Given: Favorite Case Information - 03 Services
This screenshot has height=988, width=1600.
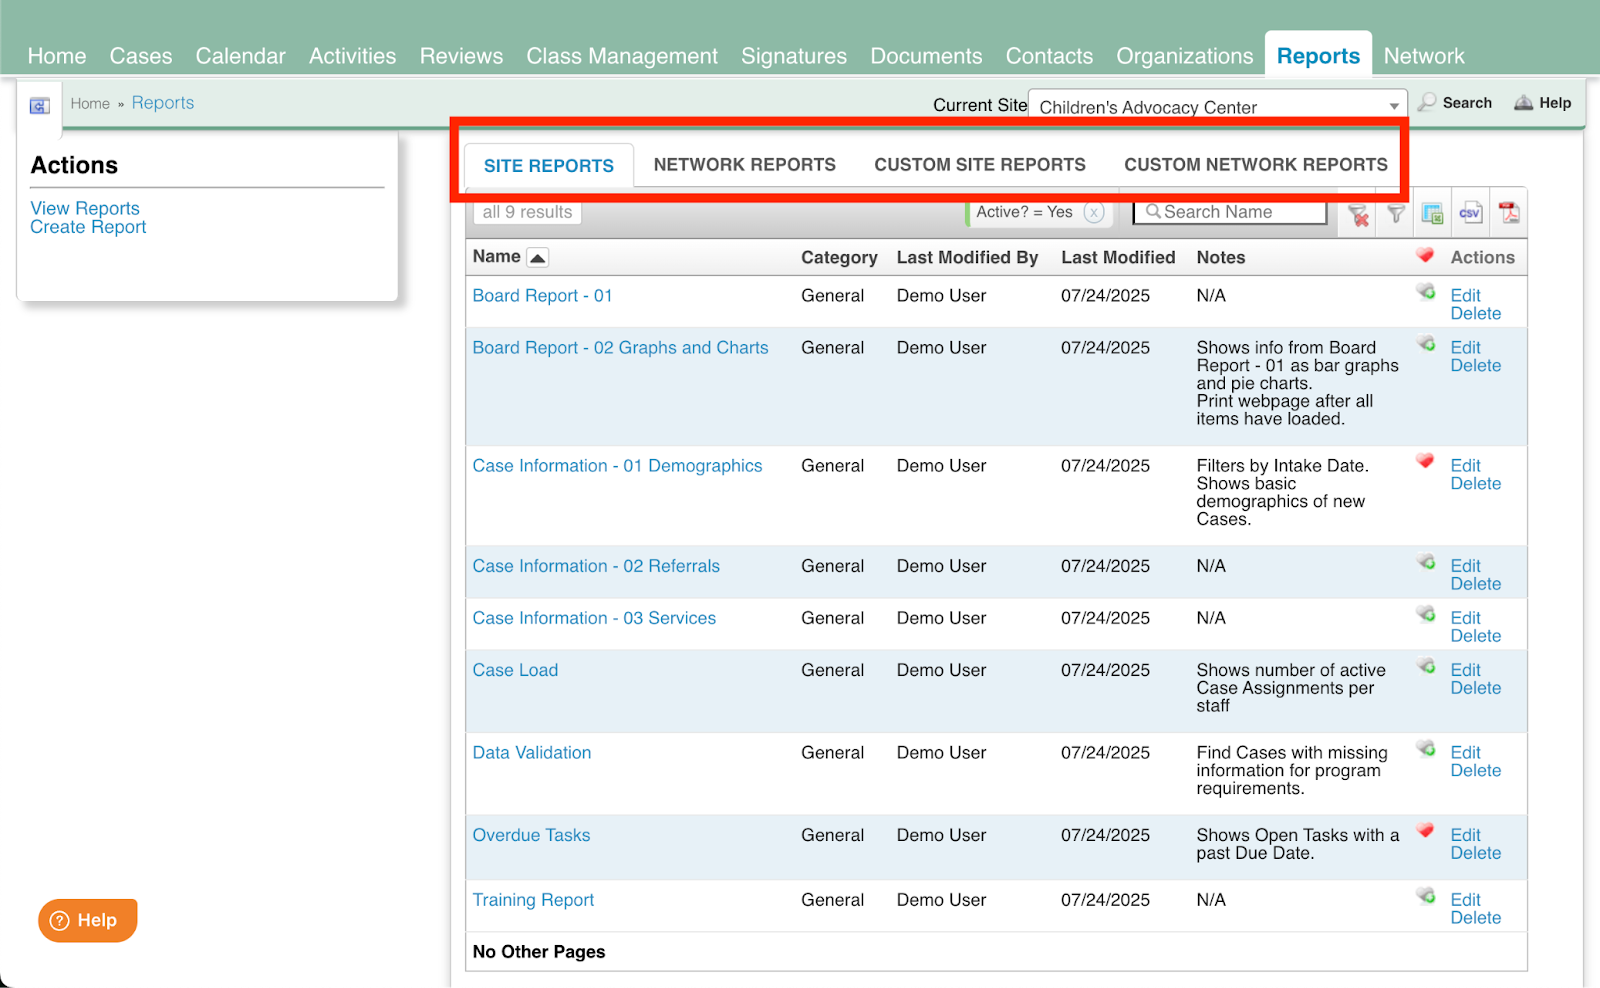Looking at the screenshot, I should click(x=1426, y=614).
